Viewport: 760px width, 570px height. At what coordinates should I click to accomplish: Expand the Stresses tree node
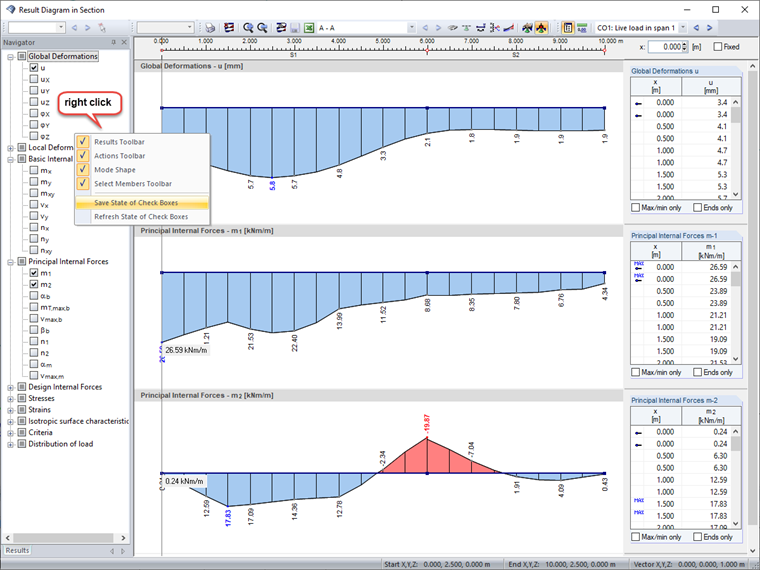[x=10, y=399]
